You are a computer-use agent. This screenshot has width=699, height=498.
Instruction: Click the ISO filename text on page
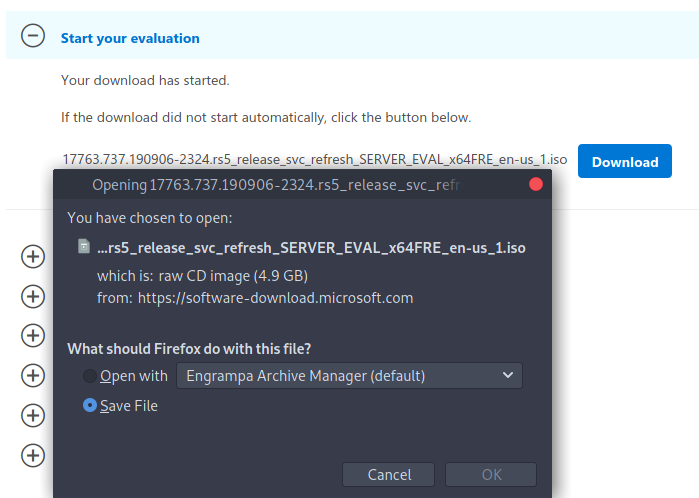point(315,159)
